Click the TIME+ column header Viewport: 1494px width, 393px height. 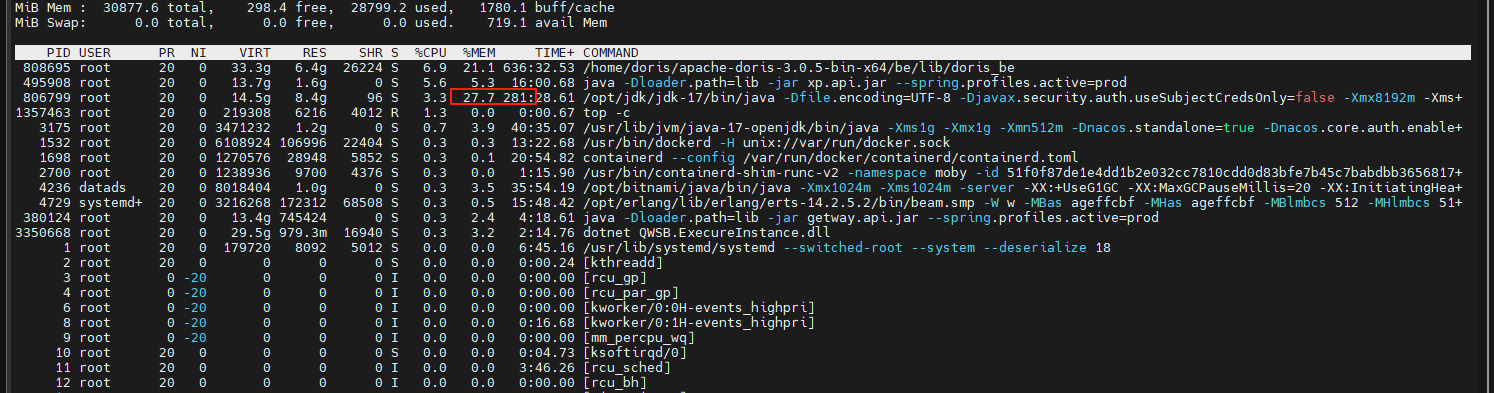555,52
